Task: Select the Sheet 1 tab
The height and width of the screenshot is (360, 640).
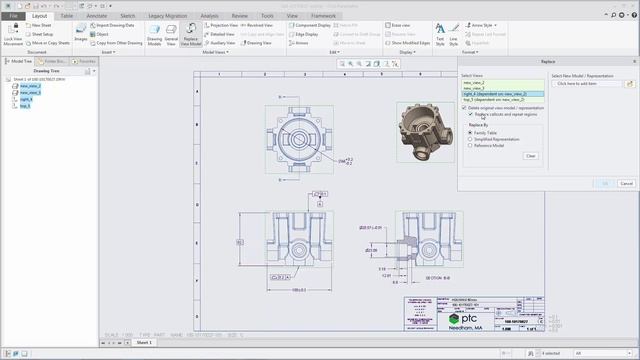Action: pyautogui.click(x=144, y=342)
